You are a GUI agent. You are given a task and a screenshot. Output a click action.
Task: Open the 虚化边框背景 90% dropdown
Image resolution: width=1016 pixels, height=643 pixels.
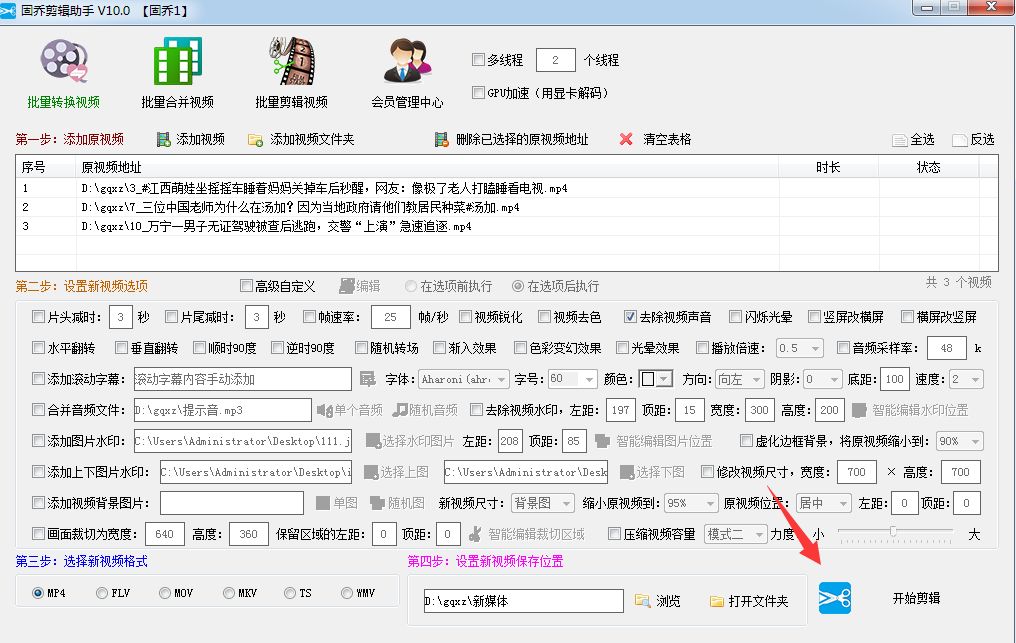(960, 441)
